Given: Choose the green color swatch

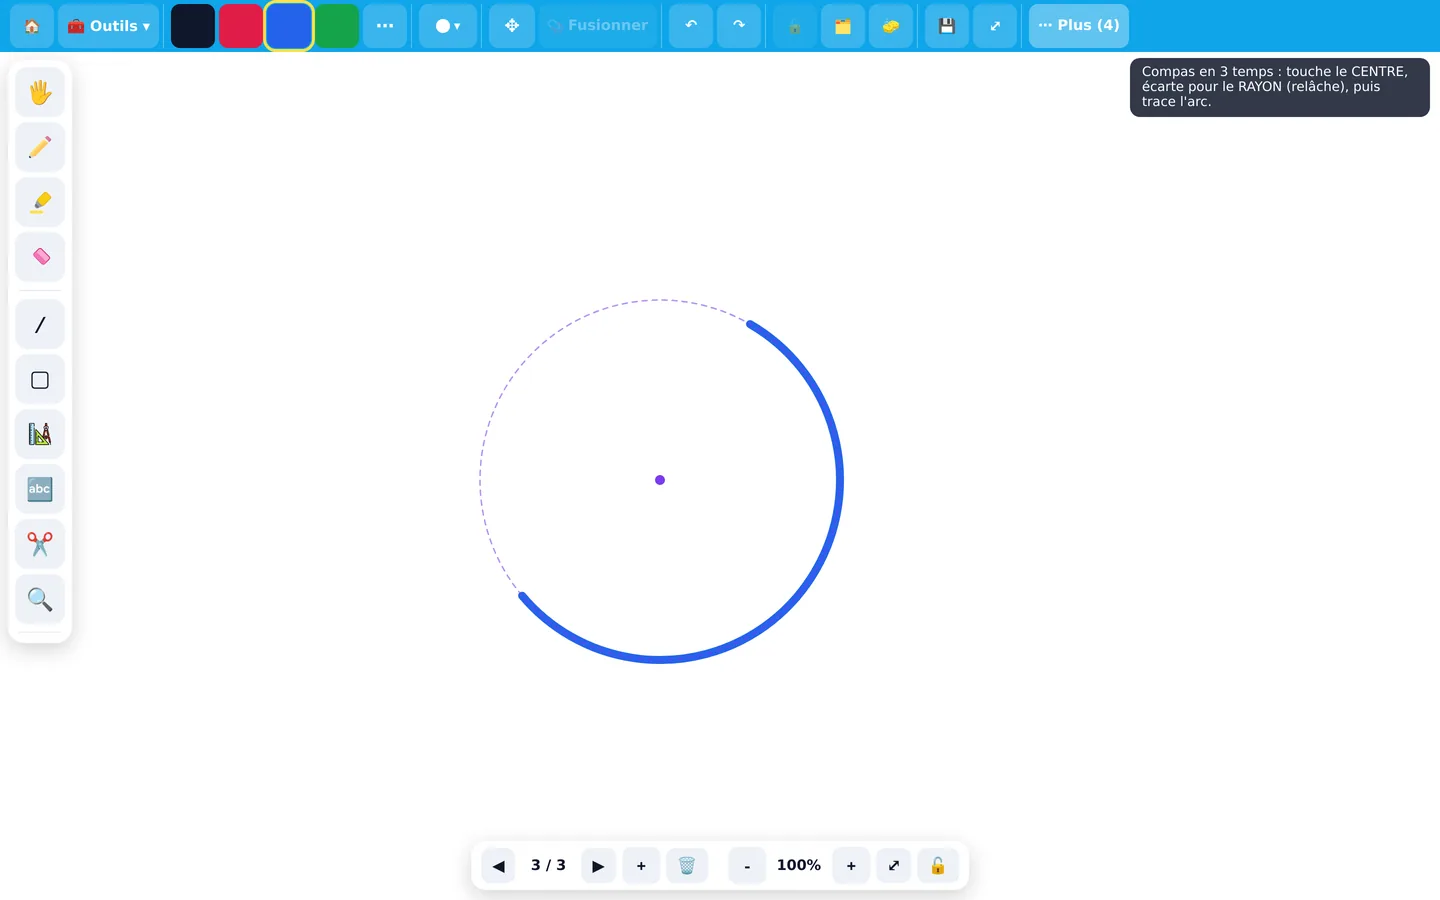Looking at the screenshot, I should (x=337, y=26).
